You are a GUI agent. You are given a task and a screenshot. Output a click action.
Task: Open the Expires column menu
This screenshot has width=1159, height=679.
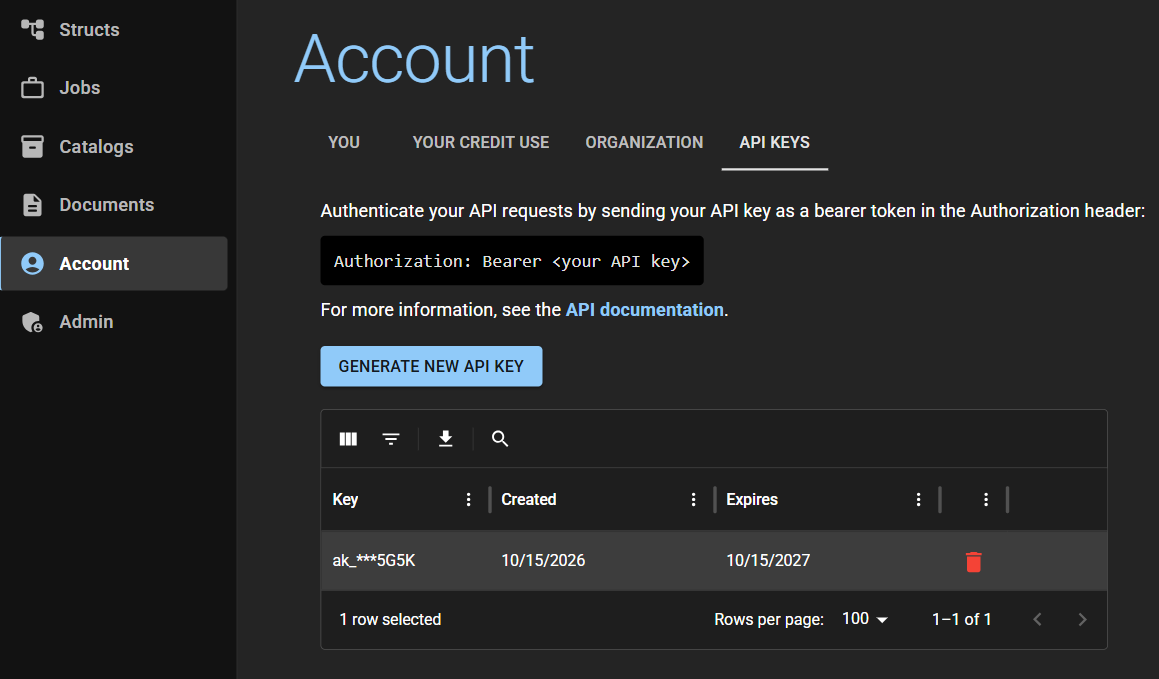918,499
